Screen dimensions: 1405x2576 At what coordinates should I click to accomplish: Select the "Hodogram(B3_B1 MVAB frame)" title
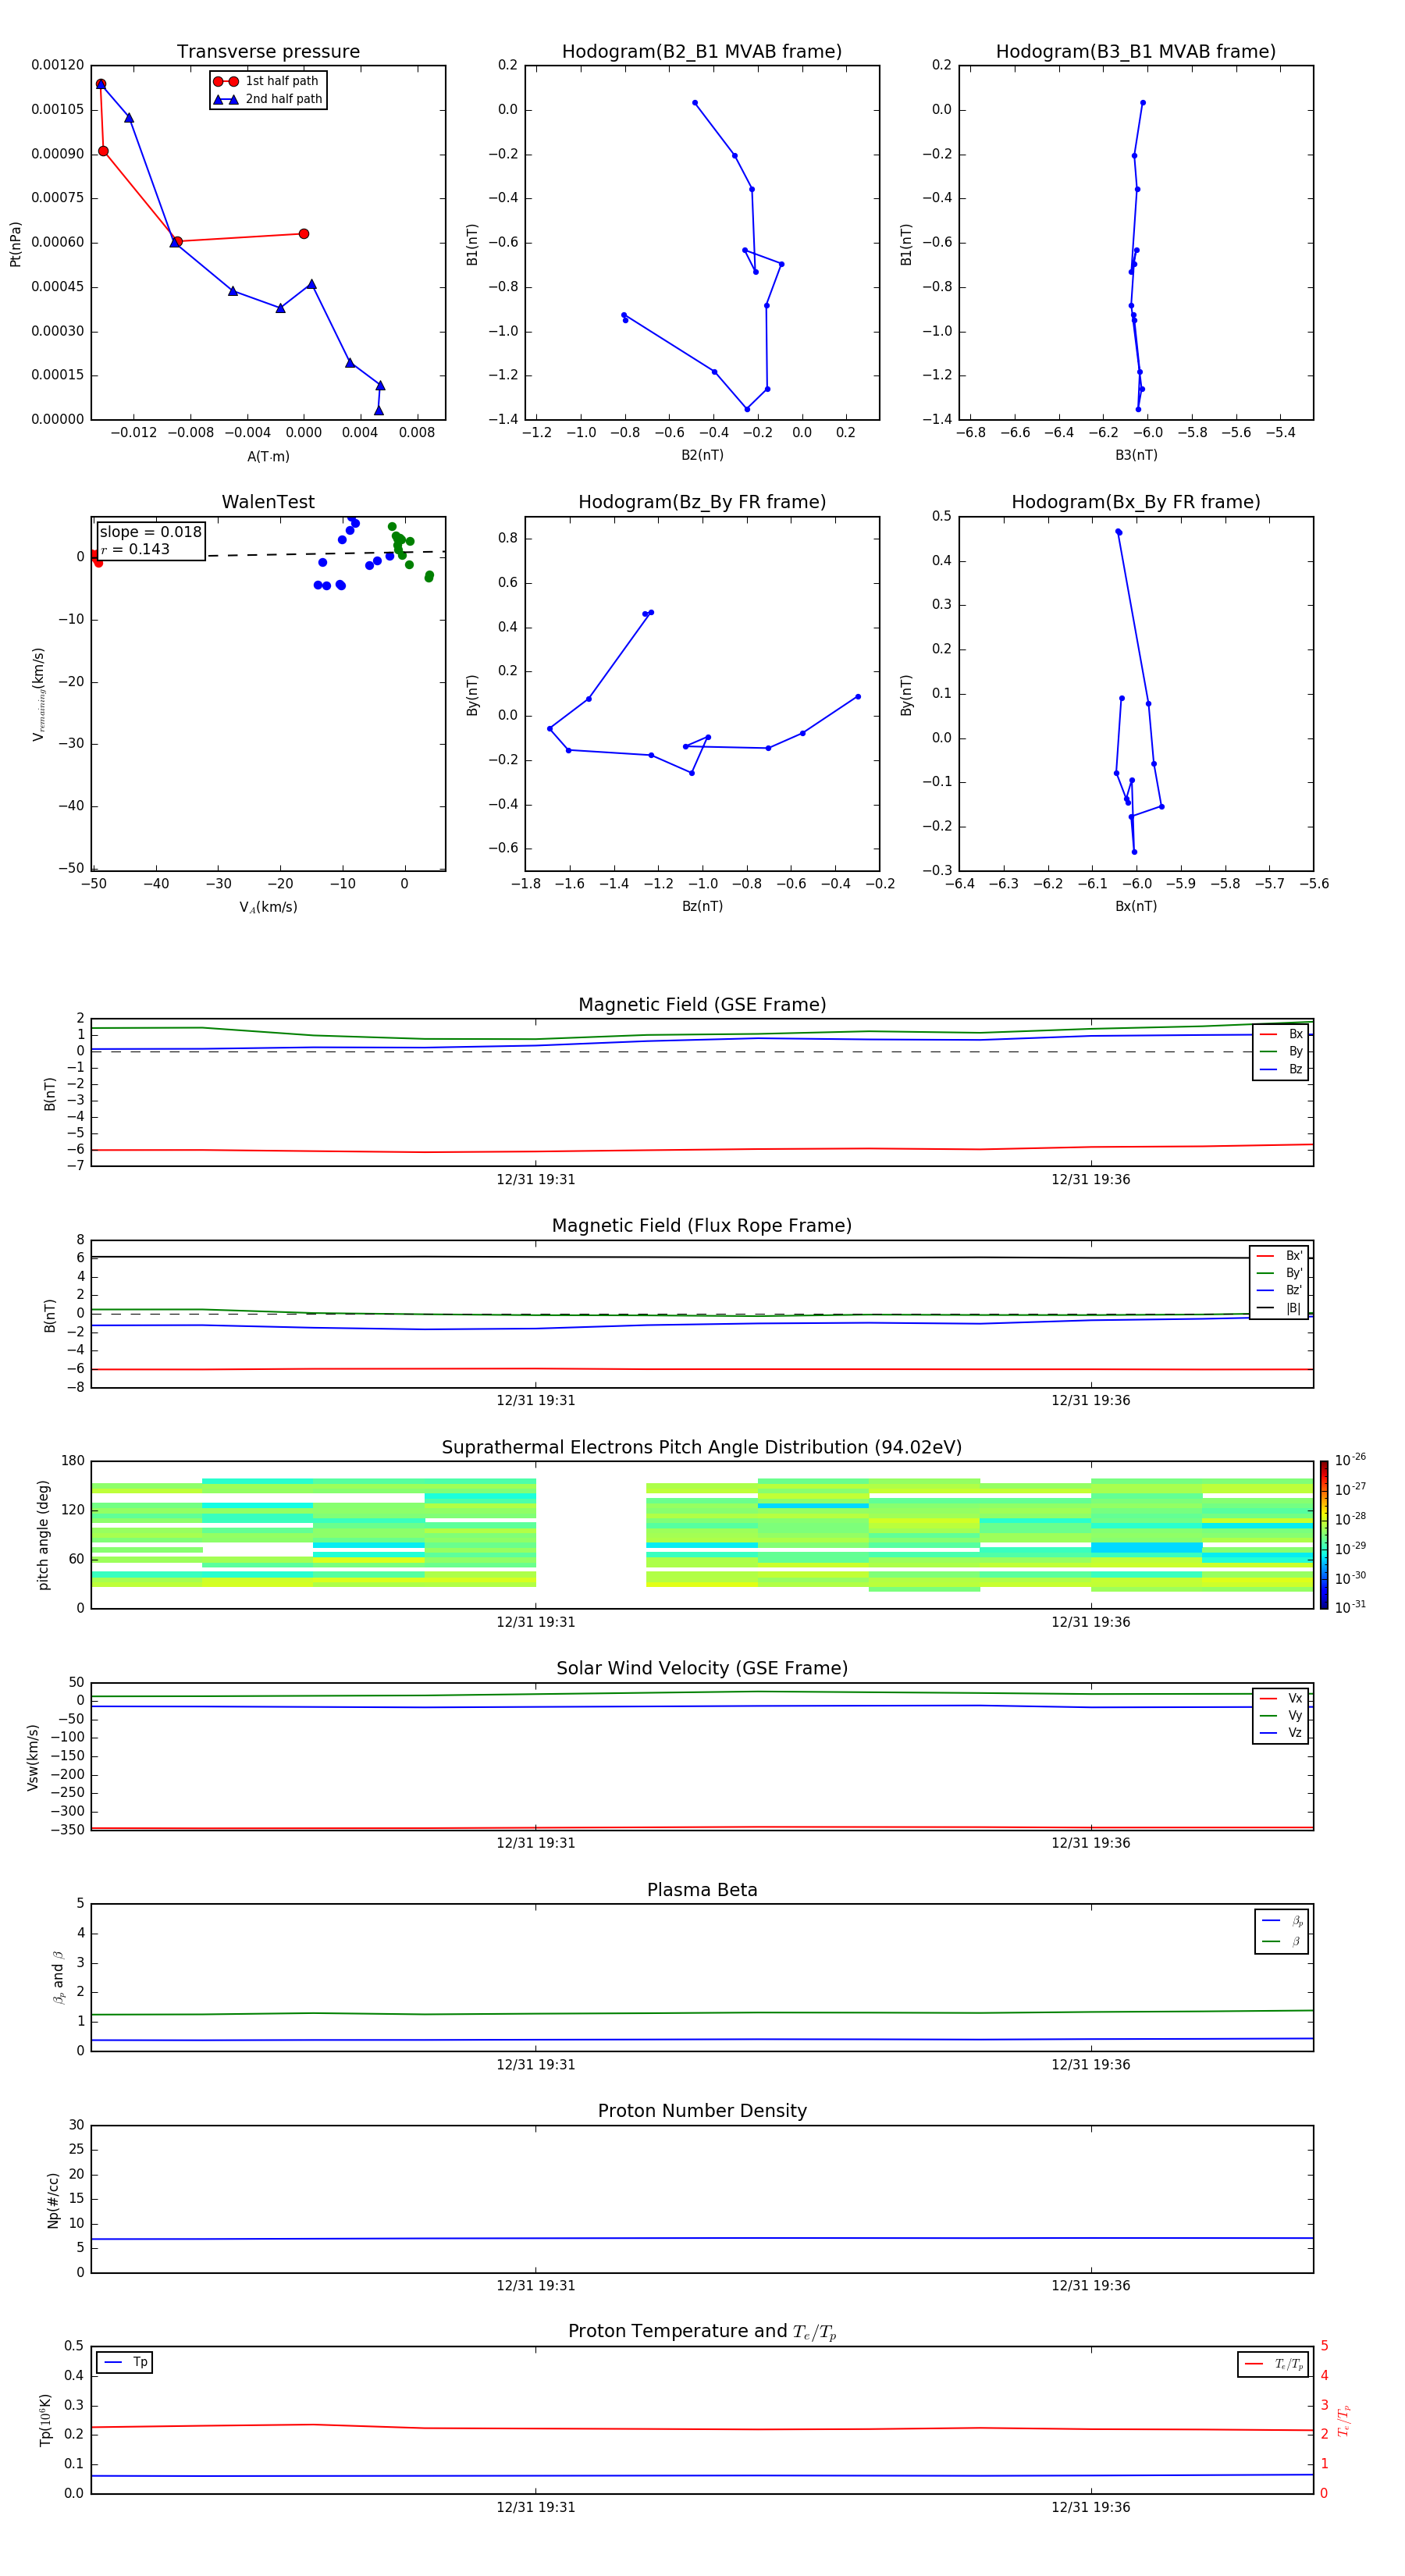[x=1136, y=52]
